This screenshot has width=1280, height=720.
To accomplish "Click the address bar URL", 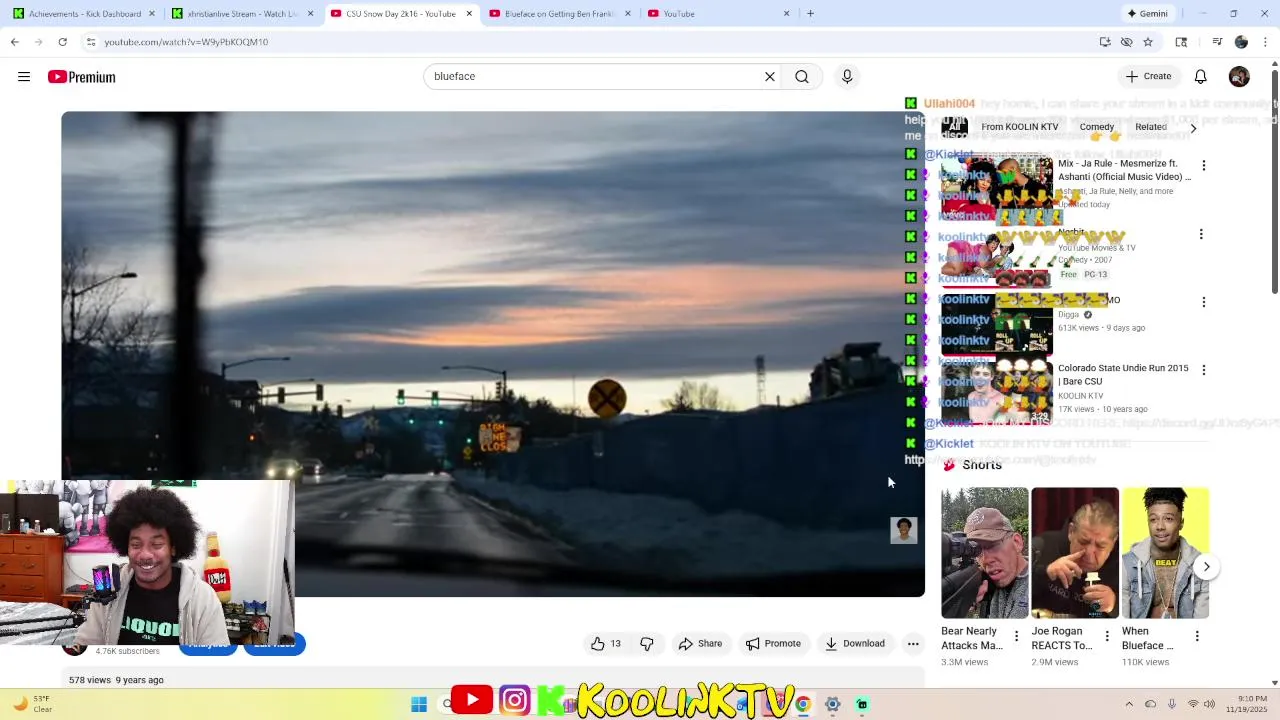I will [186, 42].
